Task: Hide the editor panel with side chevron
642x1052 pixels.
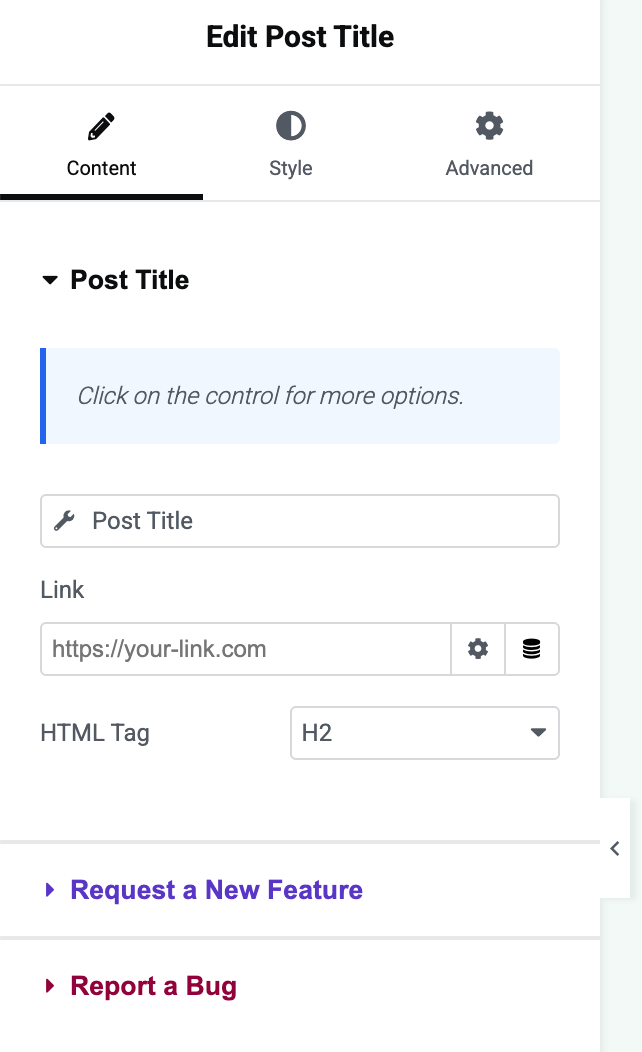Action: (615, 849)
